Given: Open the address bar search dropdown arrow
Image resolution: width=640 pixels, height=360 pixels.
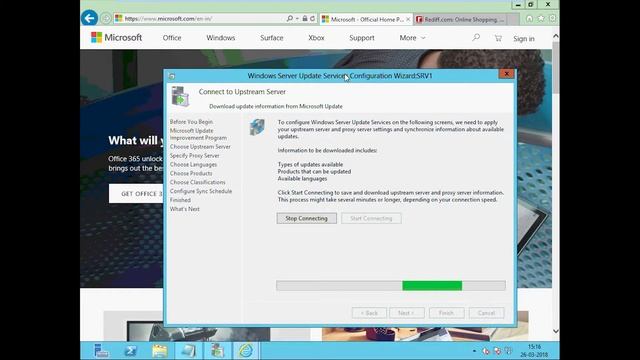Looking at the screenshot, I should click(297, 19).
